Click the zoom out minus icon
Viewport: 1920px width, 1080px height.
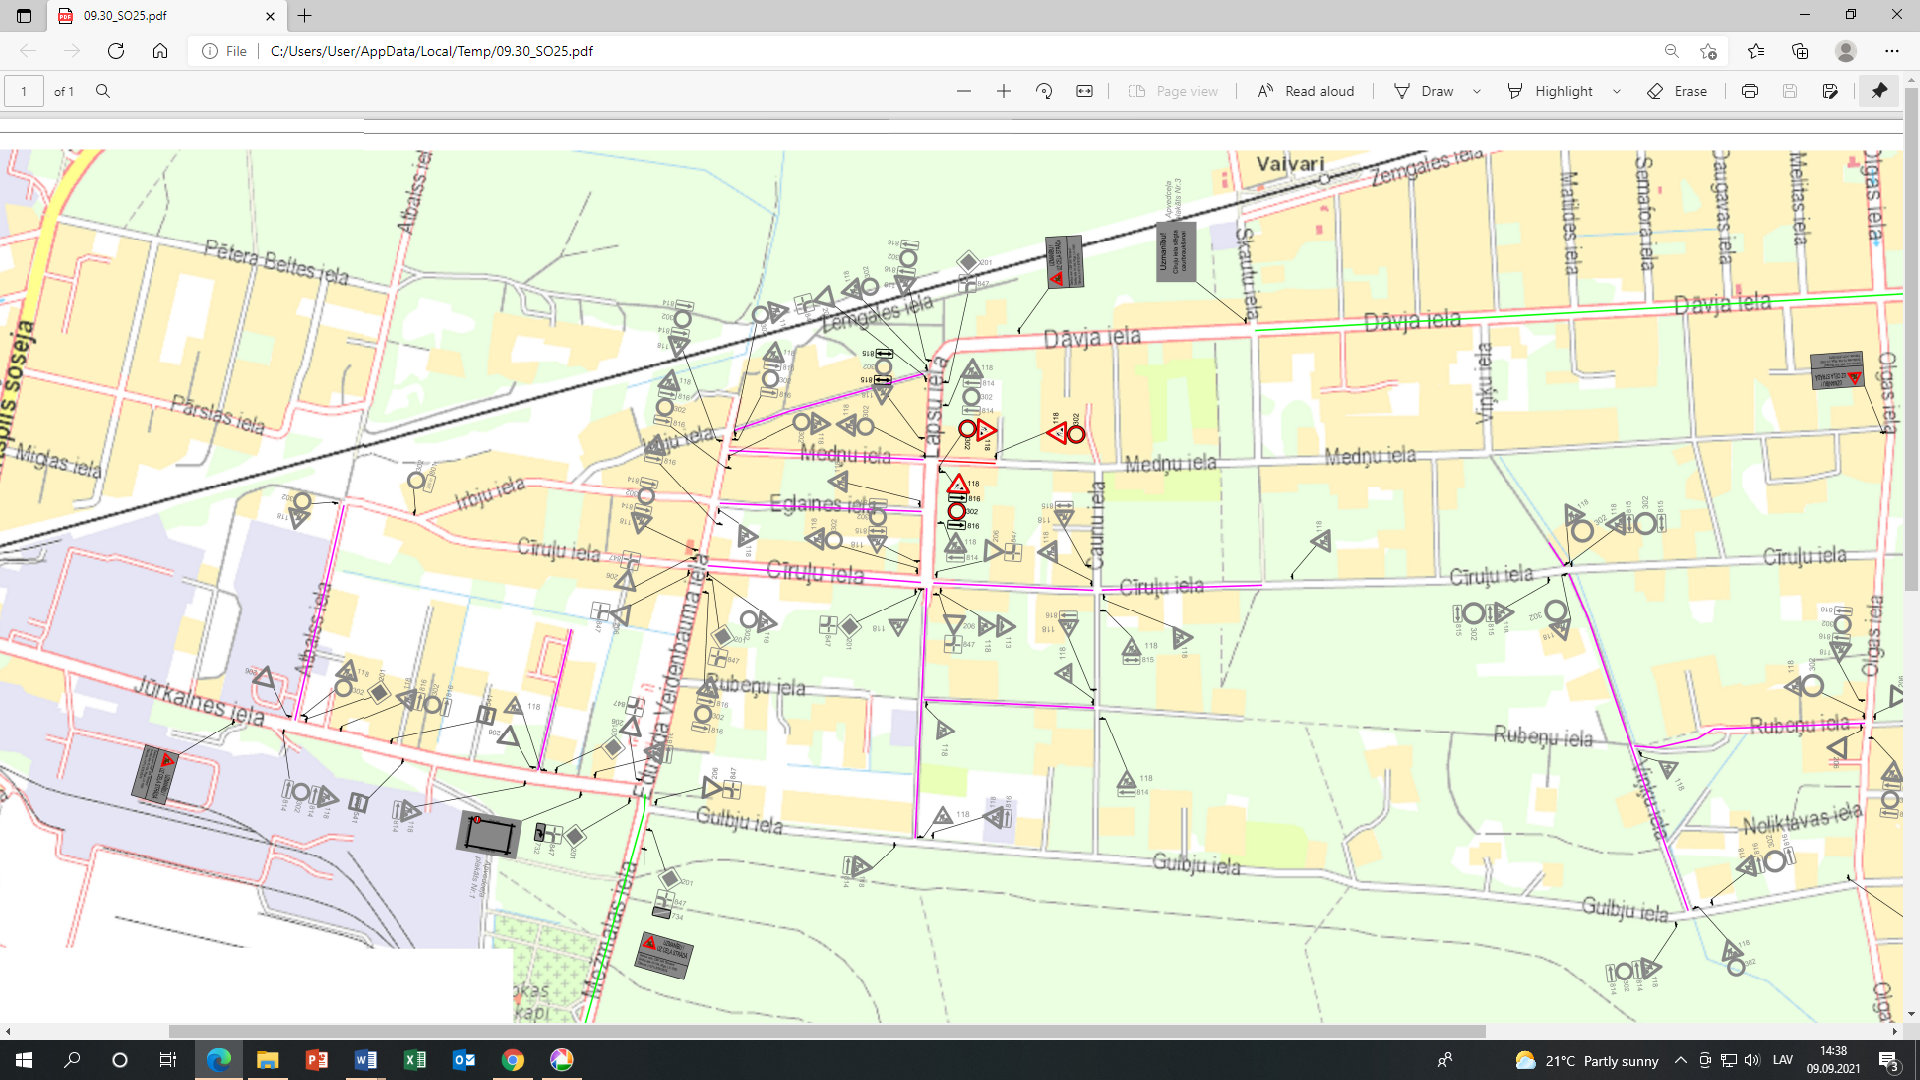pyautogui.click(x=963, y=91)
